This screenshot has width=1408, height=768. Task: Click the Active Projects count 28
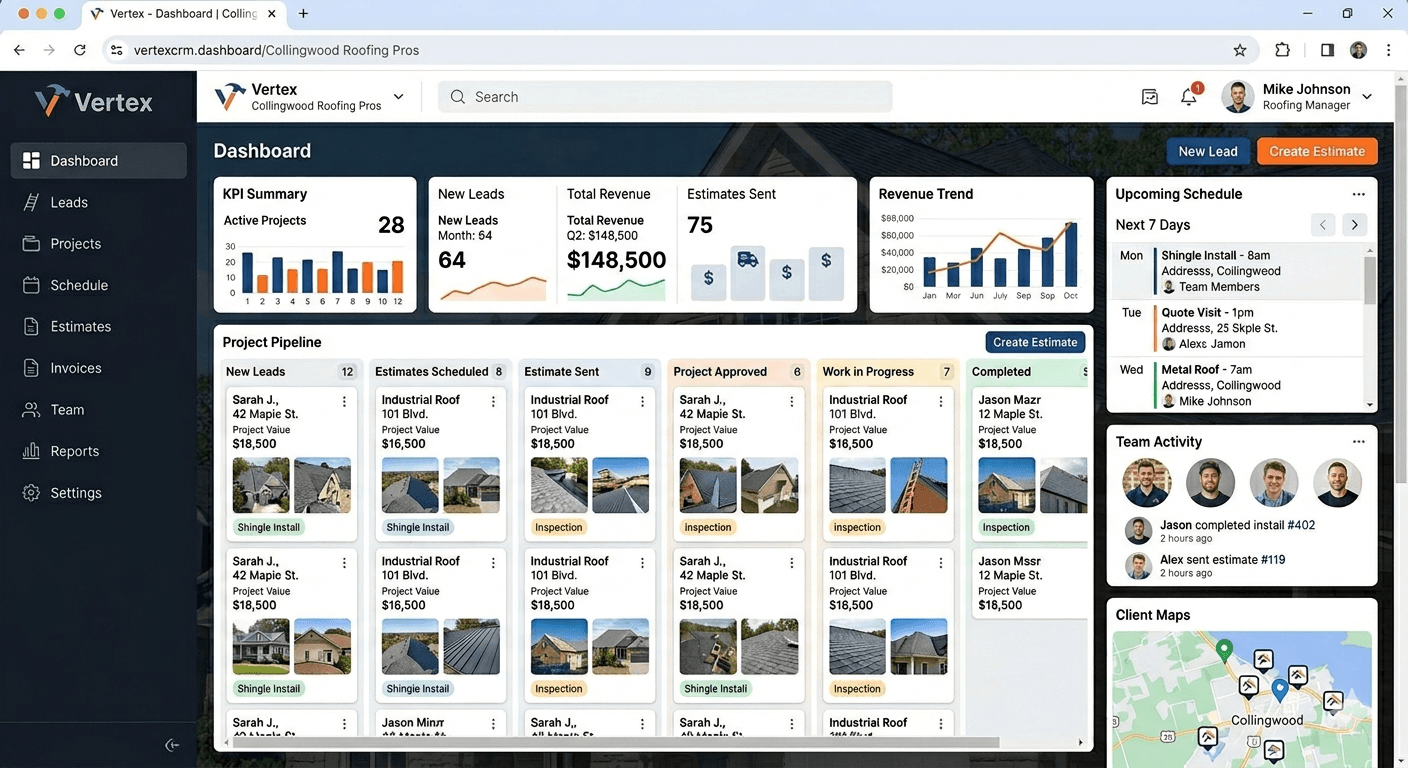point(391,225)
